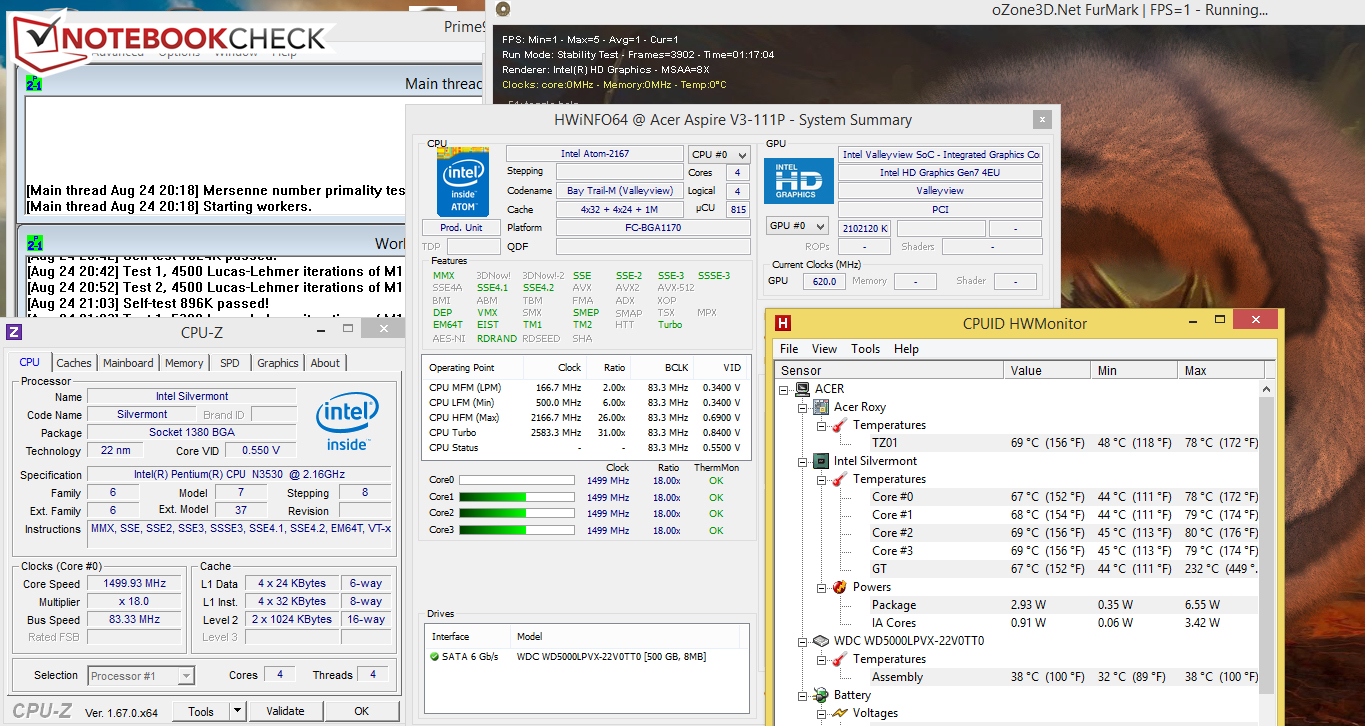Open the Memory tab in CPU-Z

click(184, 363)
